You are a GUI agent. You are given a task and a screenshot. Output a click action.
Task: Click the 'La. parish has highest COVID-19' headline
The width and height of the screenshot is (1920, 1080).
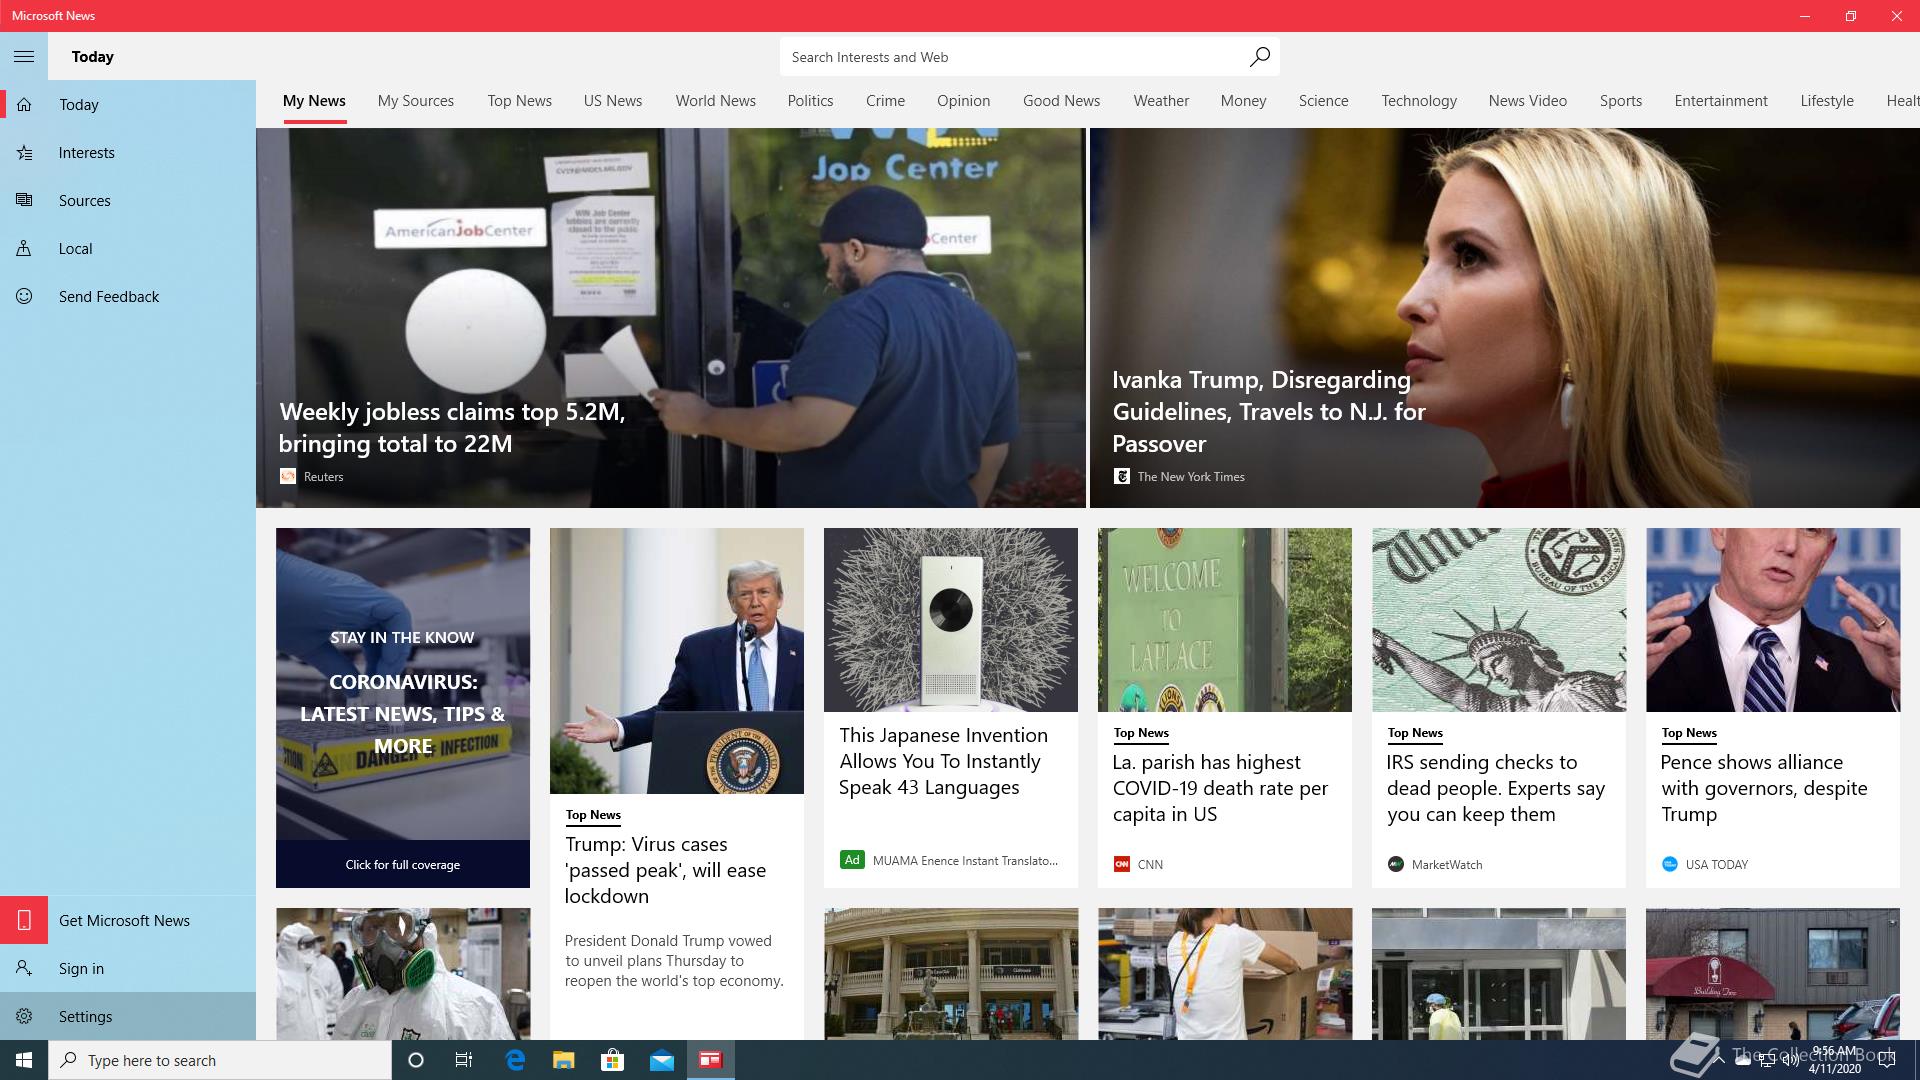click(x=1220, y=788)
